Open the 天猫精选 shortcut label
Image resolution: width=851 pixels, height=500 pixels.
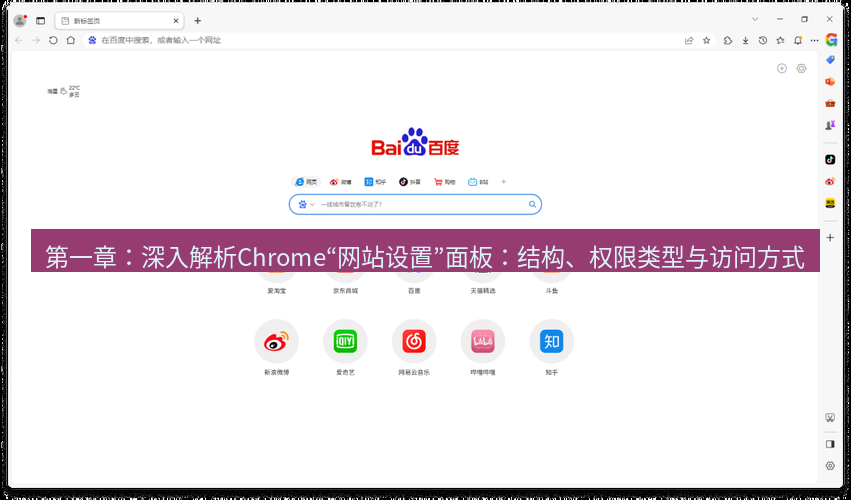pos(483,291)
